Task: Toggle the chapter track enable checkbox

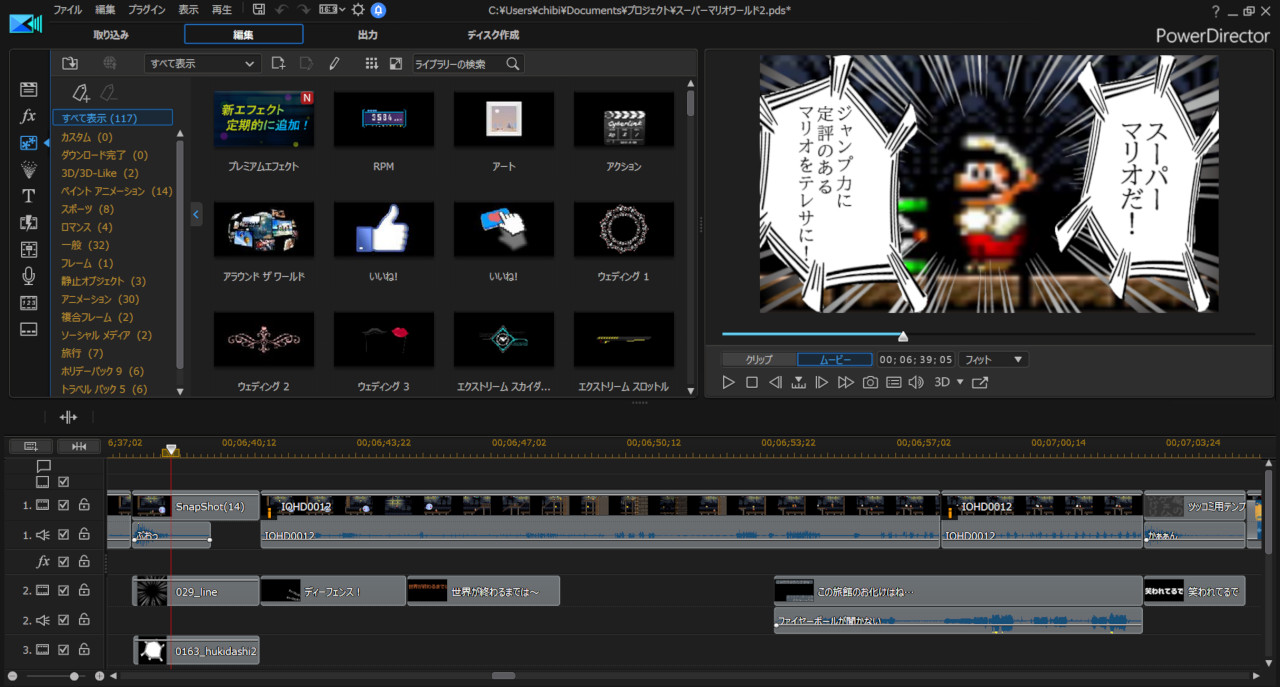Action: point(63,482)
